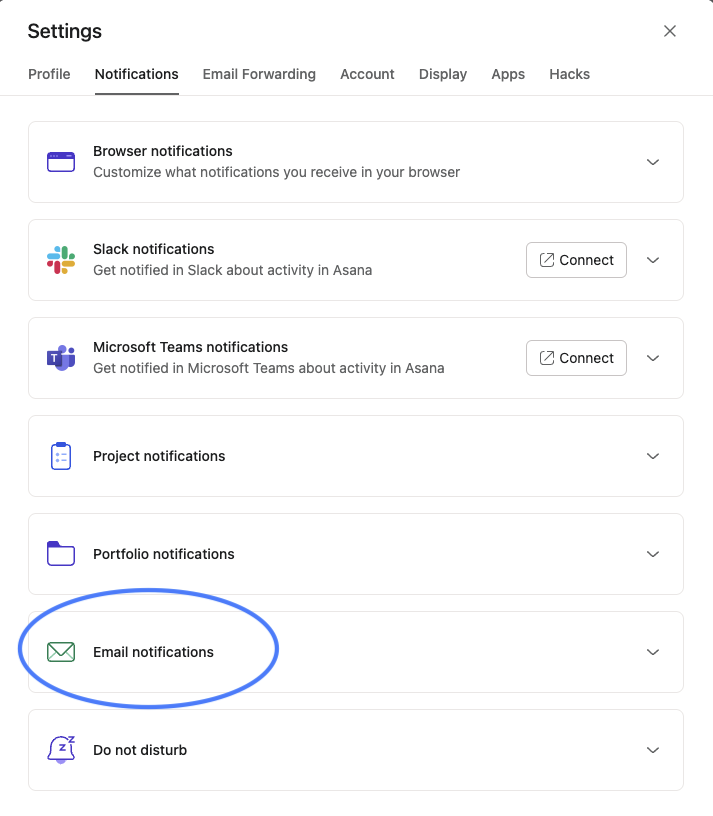Viewport: 713px width, 816px height.
Task: Expand the Do not disturb chevron
Action: (653, 750)
